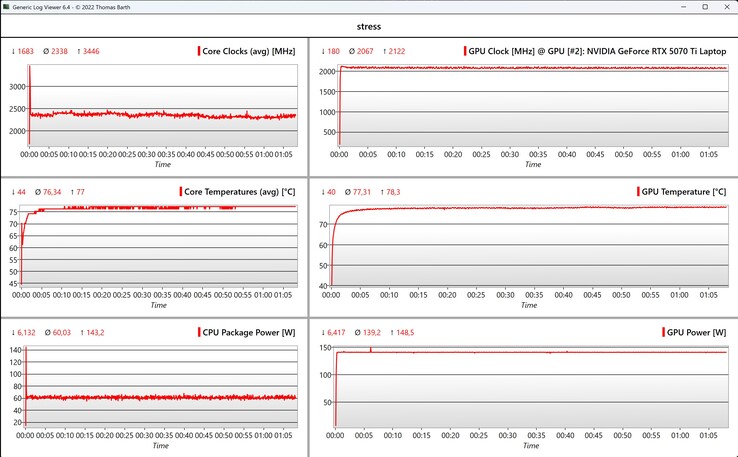Click the 1500 y-axis label in GPU Clock
Image resolution: width=738 pixels, height=457 pixels.
[327, 92]
